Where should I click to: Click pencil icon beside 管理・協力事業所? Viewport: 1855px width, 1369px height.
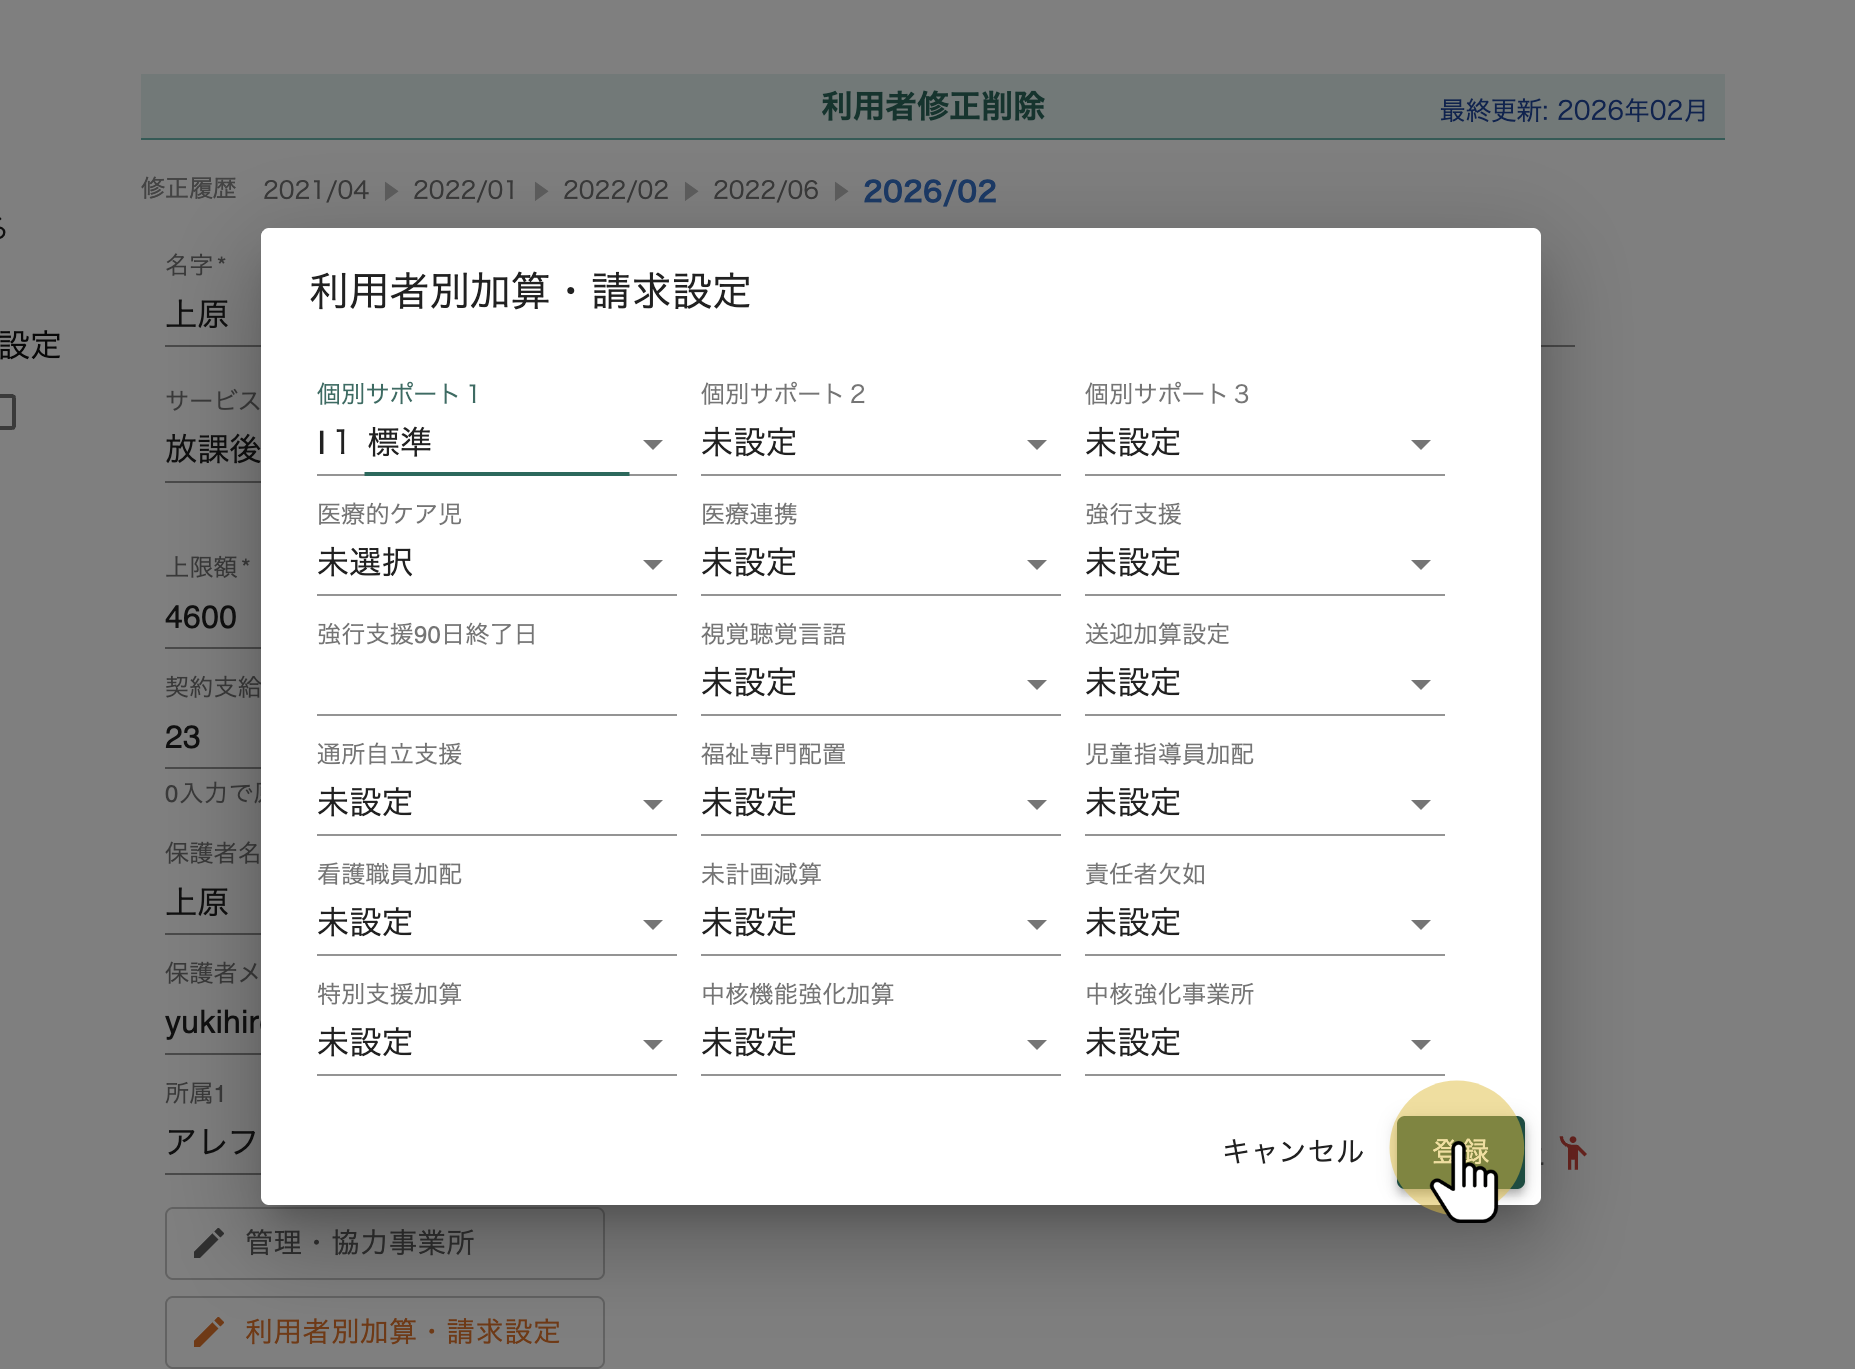[x=209, y=1243]
